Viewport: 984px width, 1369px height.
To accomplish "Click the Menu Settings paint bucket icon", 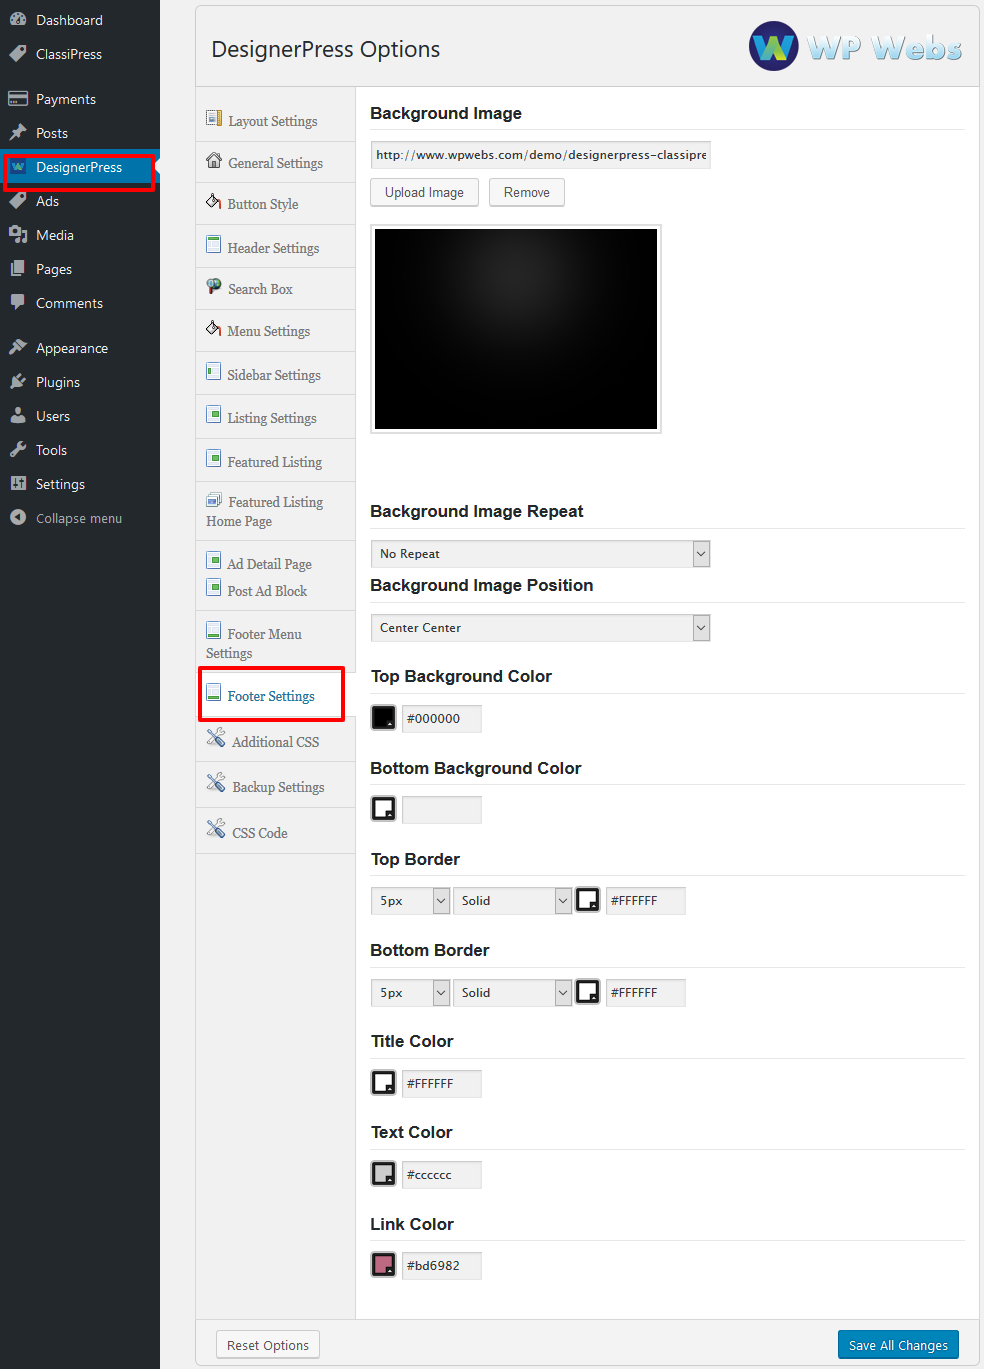I will 214,329.
